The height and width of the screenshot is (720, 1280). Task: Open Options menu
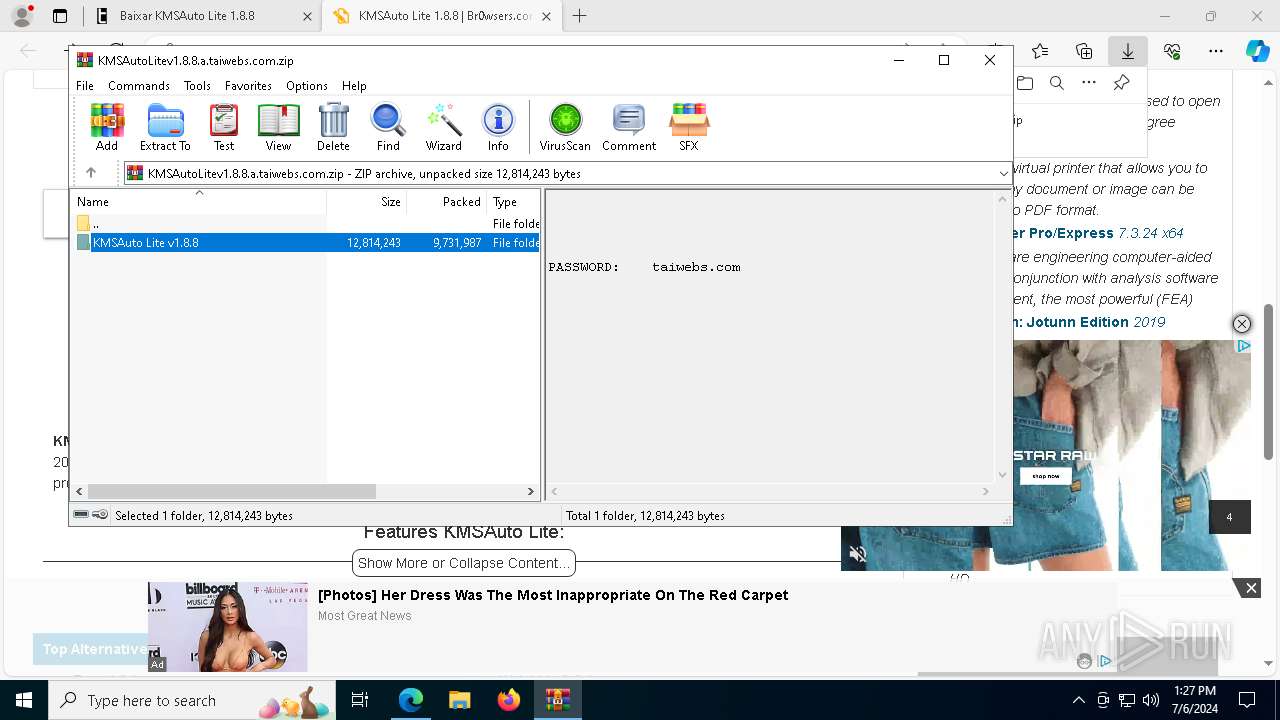[x=307, y=86]
